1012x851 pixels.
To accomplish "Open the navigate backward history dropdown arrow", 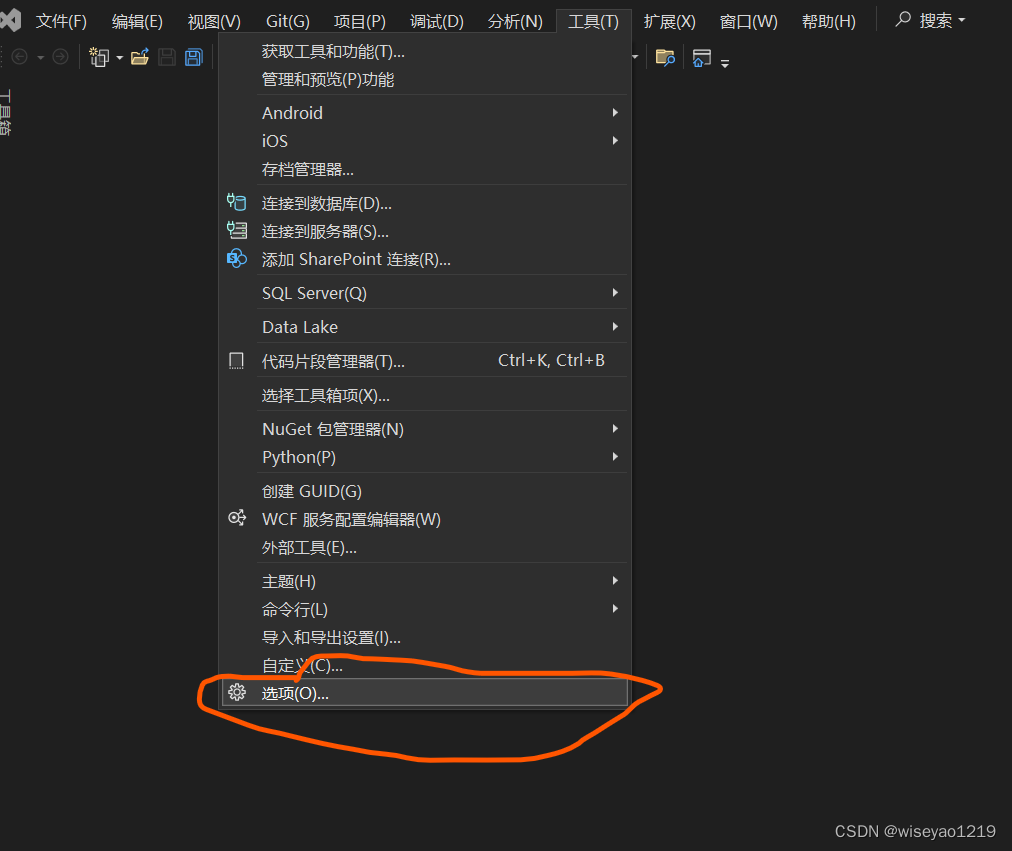I will click(x=40, y=58).
